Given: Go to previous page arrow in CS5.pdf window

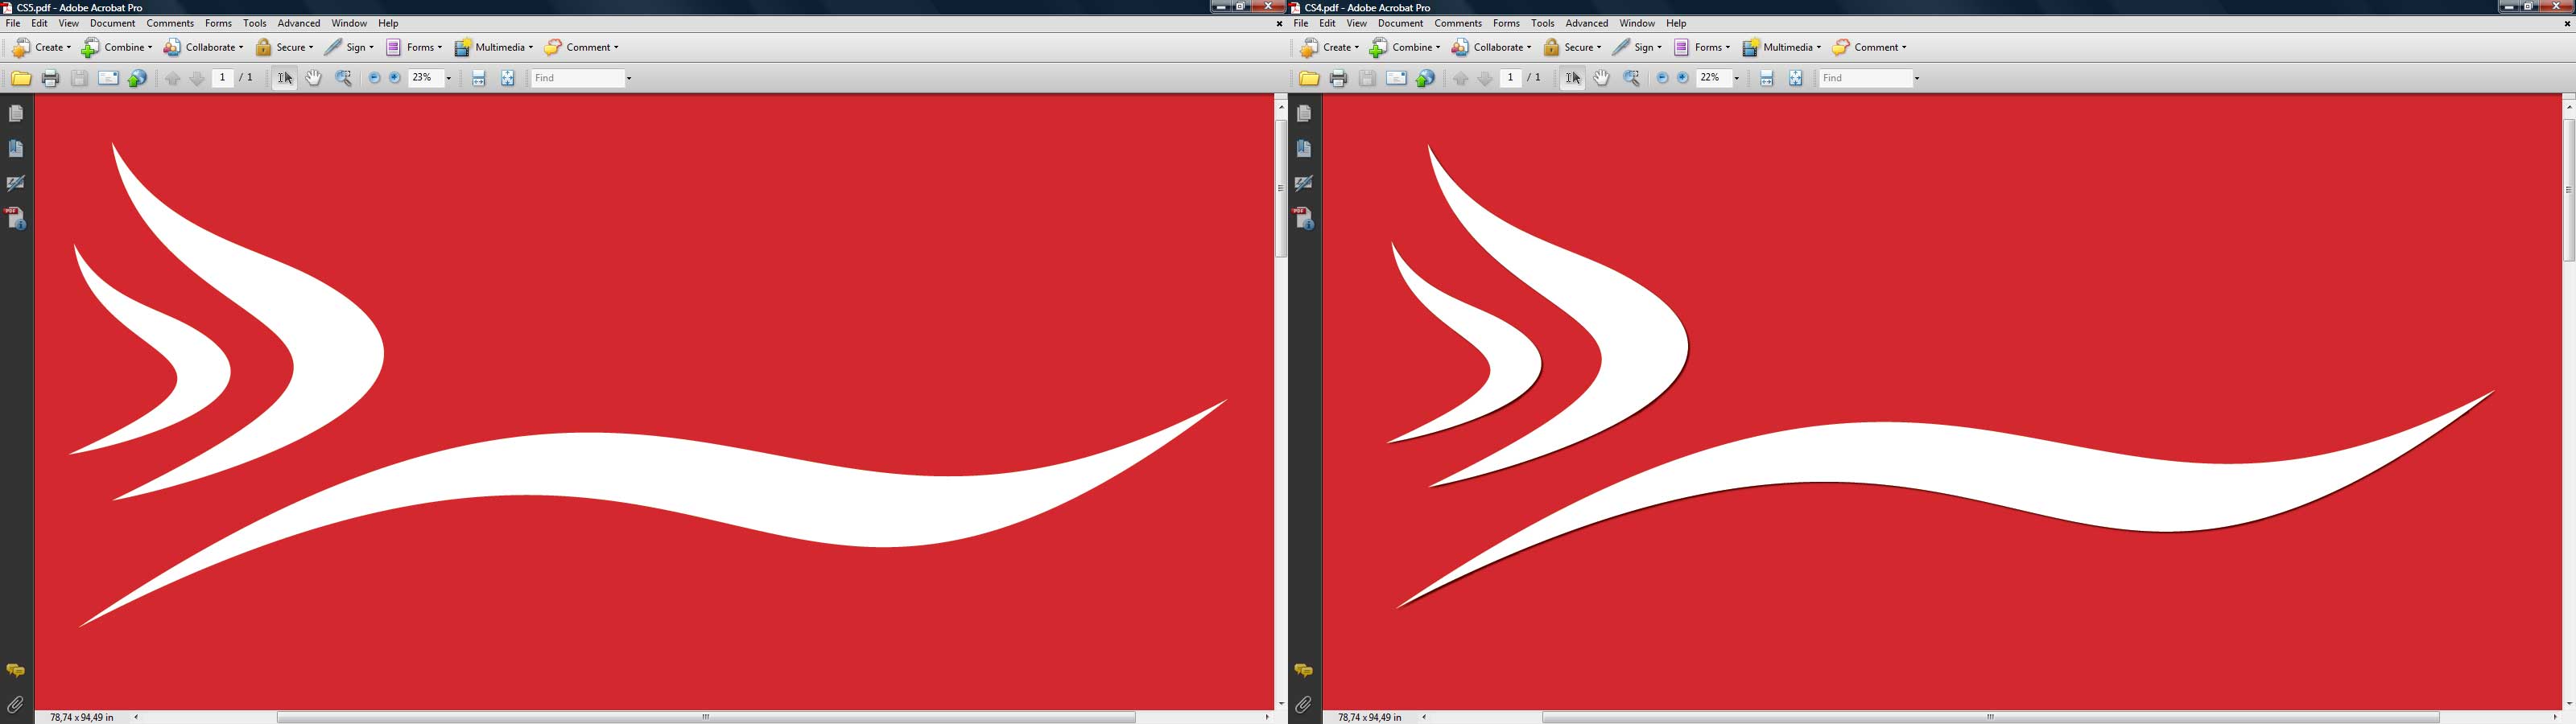Looking at the screenshot, I should [173, 78].
